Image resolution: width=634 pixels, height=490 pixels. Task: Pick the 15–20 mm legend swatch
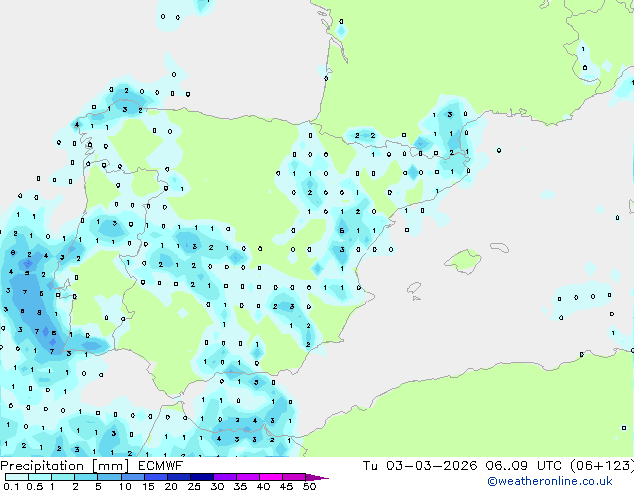[x=155, y=477]
